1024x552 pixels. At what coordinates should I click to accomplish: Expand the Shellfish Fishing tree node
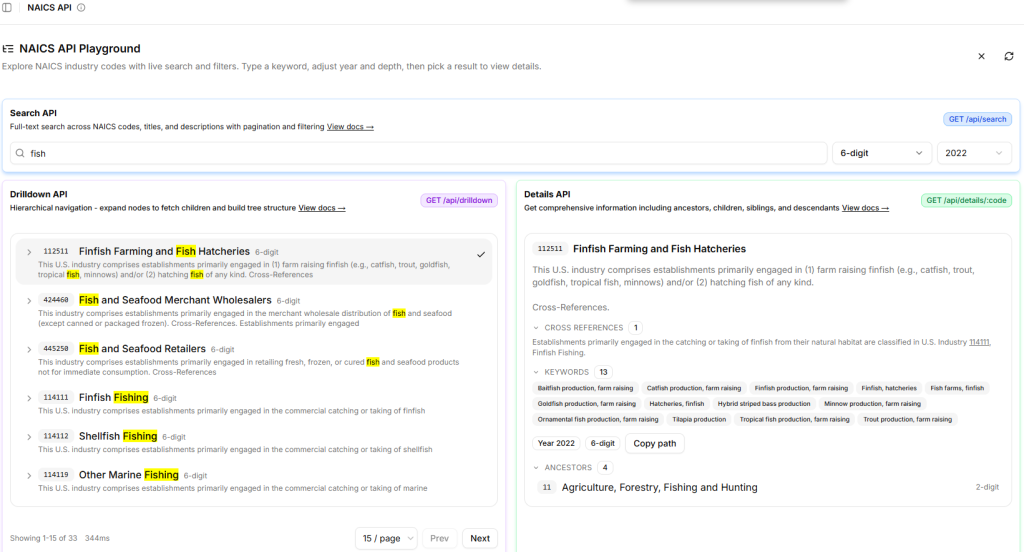click(x=29, y=436)
